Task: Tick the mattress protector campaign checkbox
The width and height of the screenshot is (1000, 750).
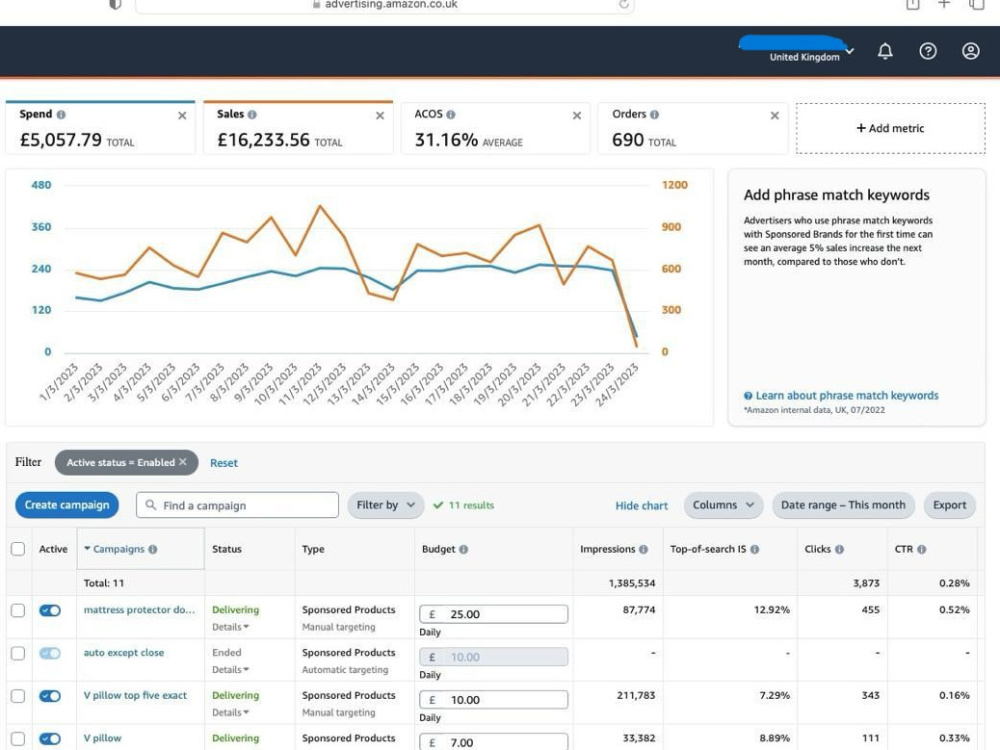Action: click(x=18, y=610)
